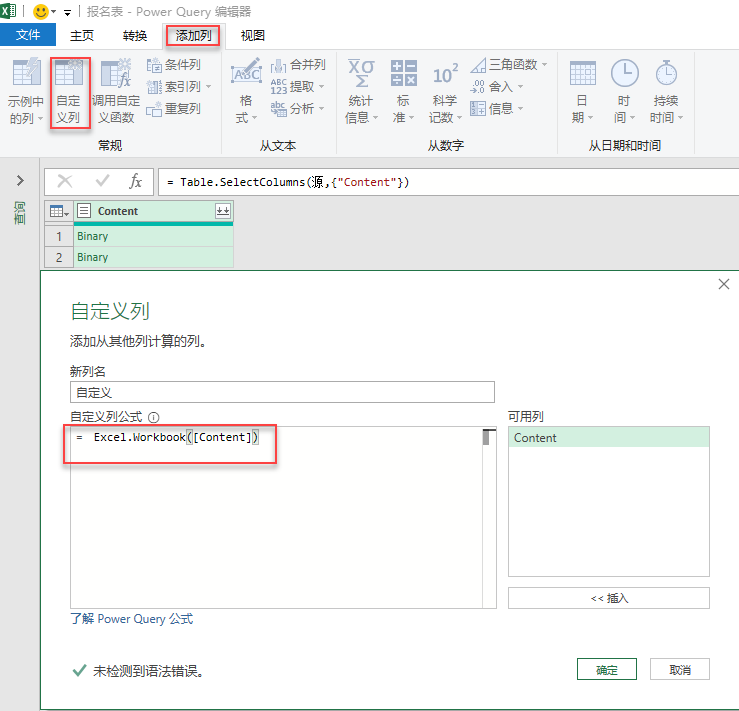
Task: Open the Extract (提取) menu
Action: point(297,87)
